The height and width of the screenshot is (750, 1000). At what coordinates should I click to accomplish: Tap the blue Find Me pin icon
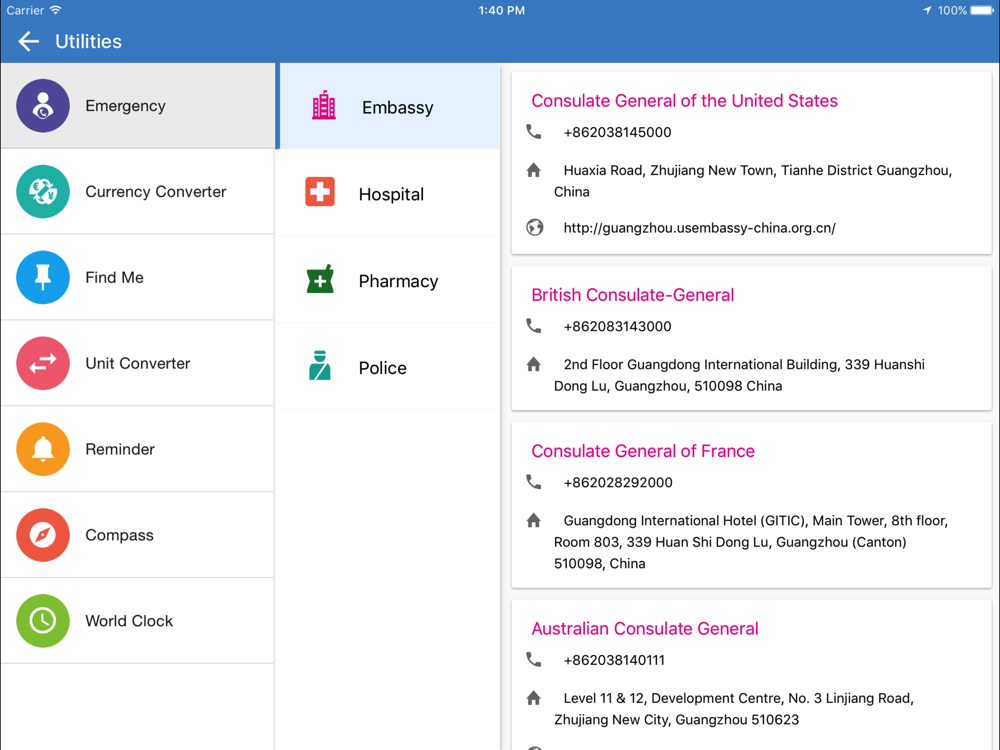[43, 277]
